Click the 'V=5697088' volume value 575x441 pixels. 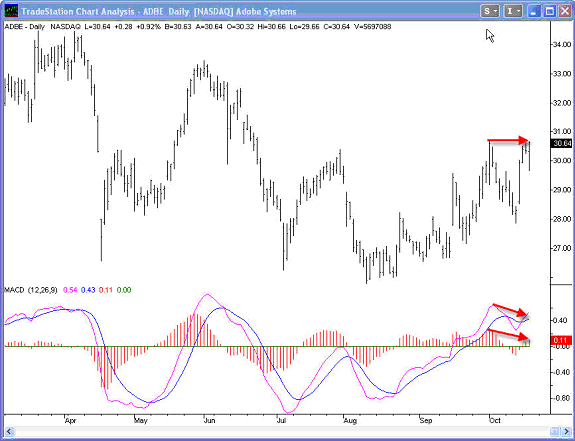coord(373,27)
